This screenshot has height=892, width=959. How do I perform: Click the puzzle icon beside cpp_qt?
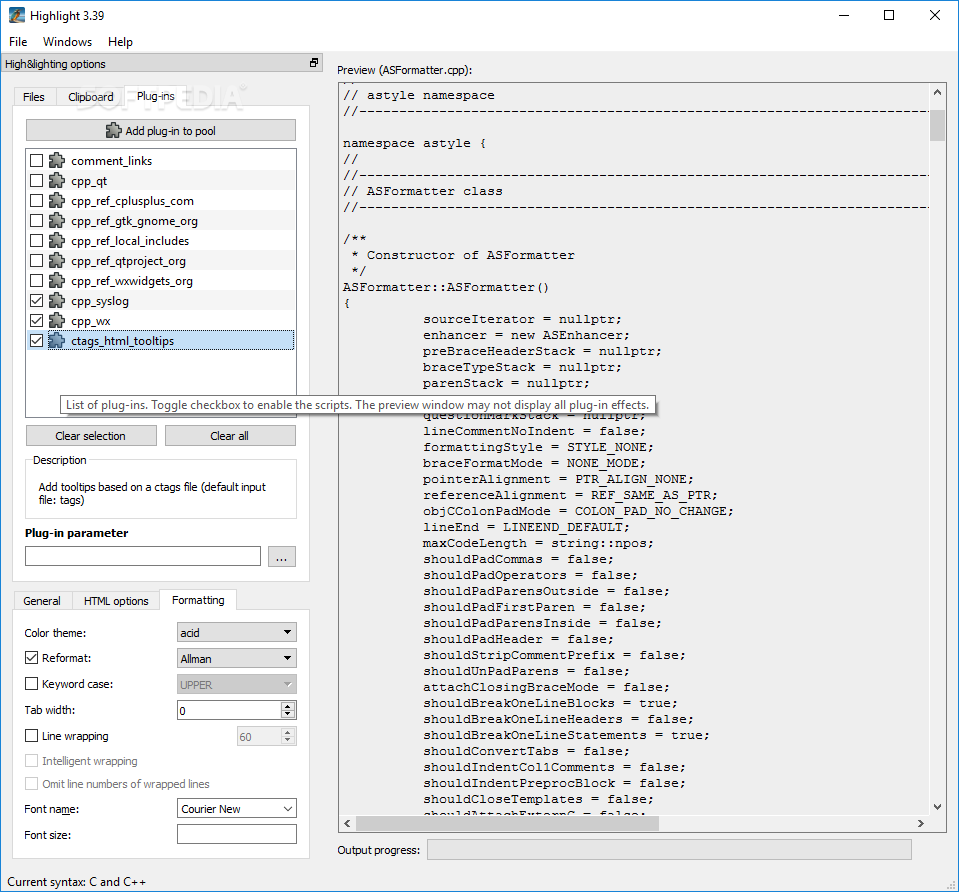[57, 181]
